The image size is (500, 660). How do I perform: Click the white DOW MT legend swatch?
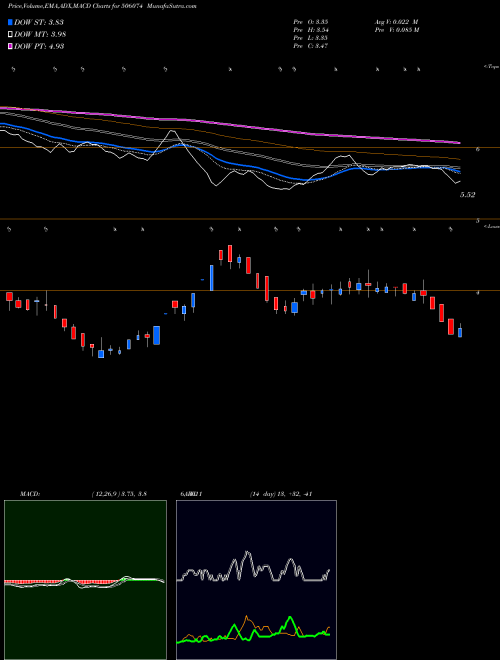10,35
